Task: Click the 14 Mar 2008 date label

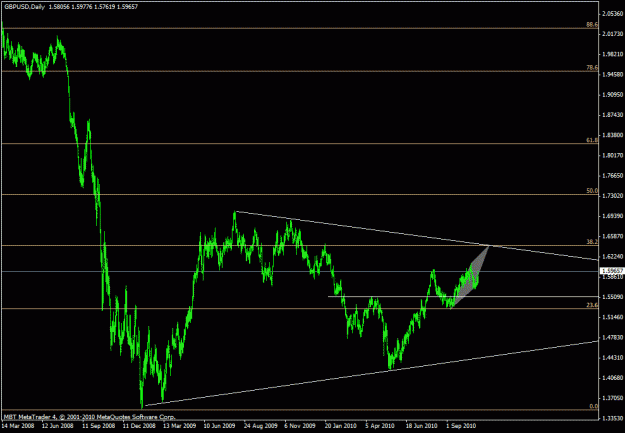Action: click(18, 426)
